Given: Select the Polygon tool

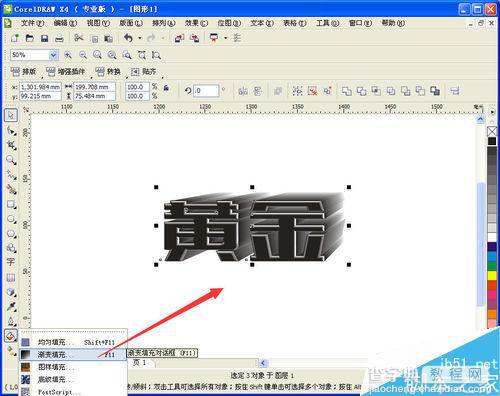Looking at the screenshot, I should (11, 233).
